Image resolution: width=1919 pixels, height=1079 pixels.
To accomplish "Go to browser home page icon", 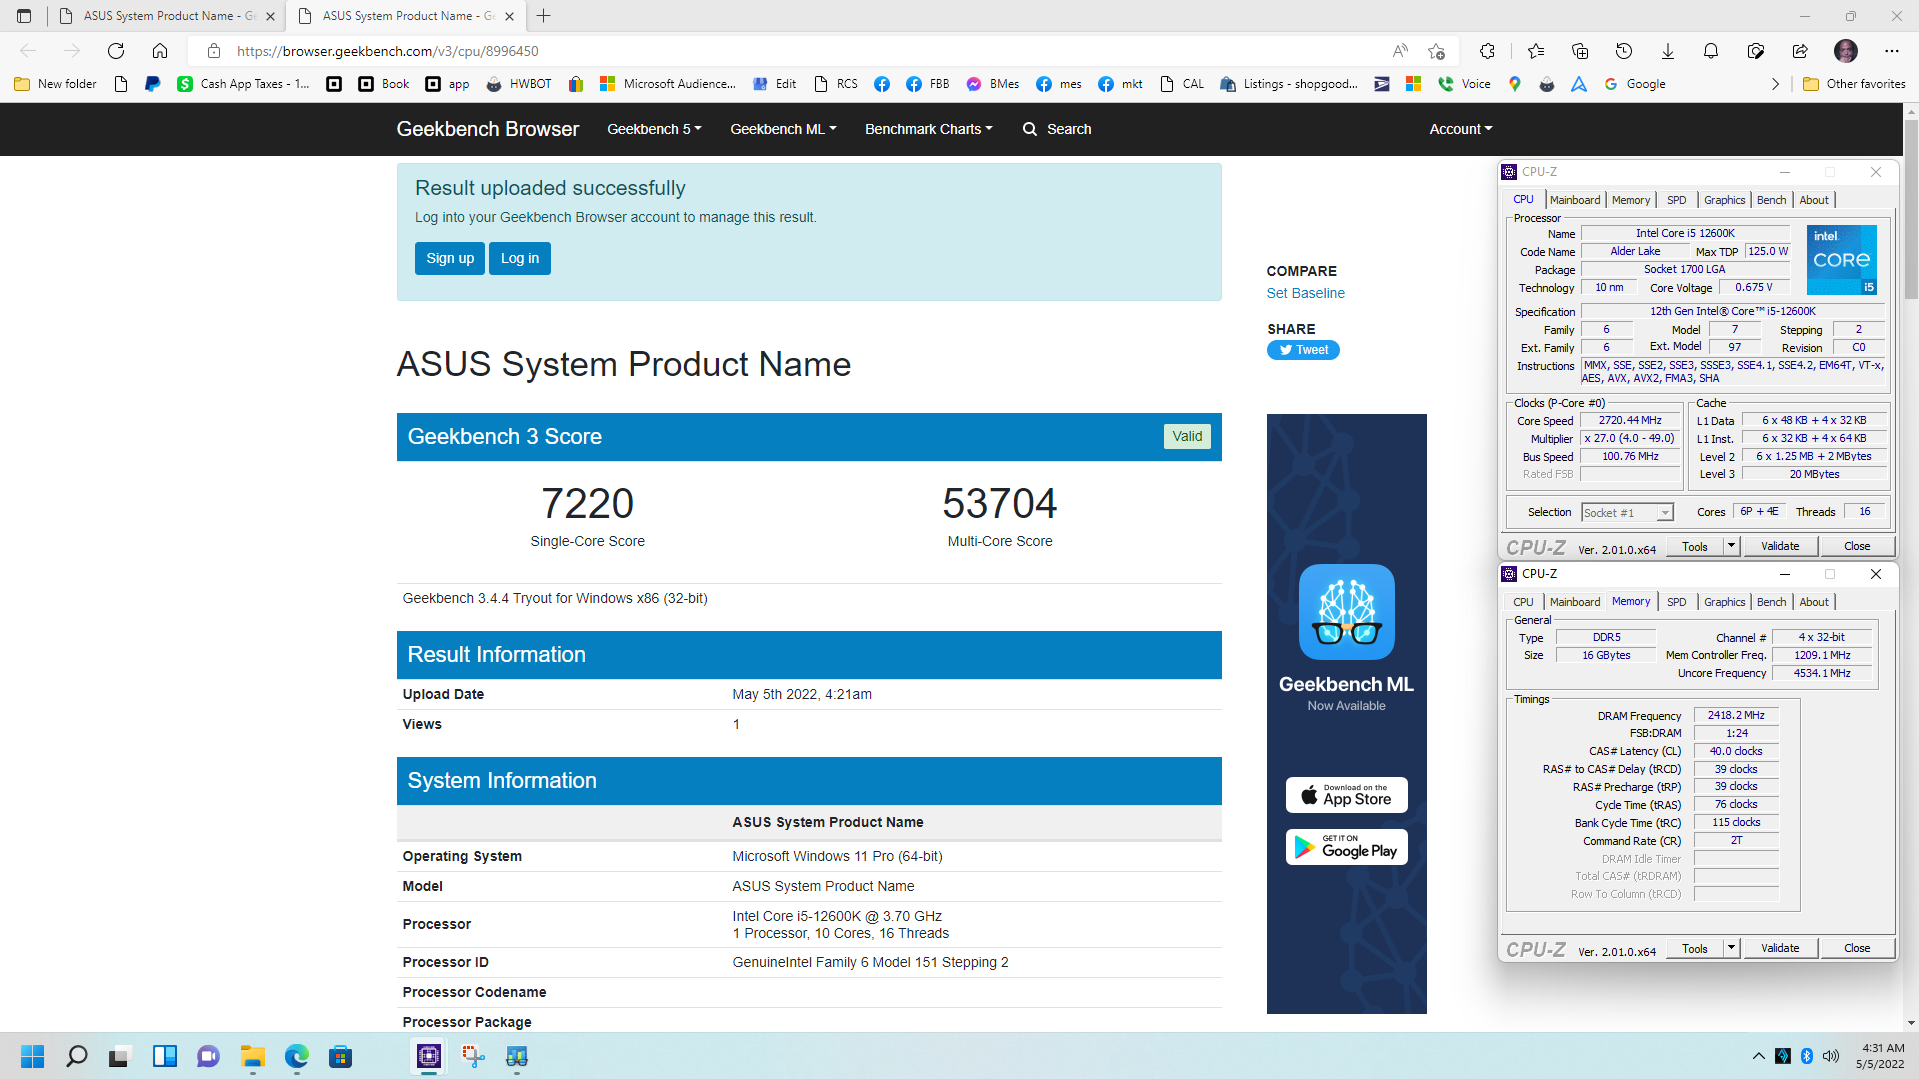I will point(160,51).
